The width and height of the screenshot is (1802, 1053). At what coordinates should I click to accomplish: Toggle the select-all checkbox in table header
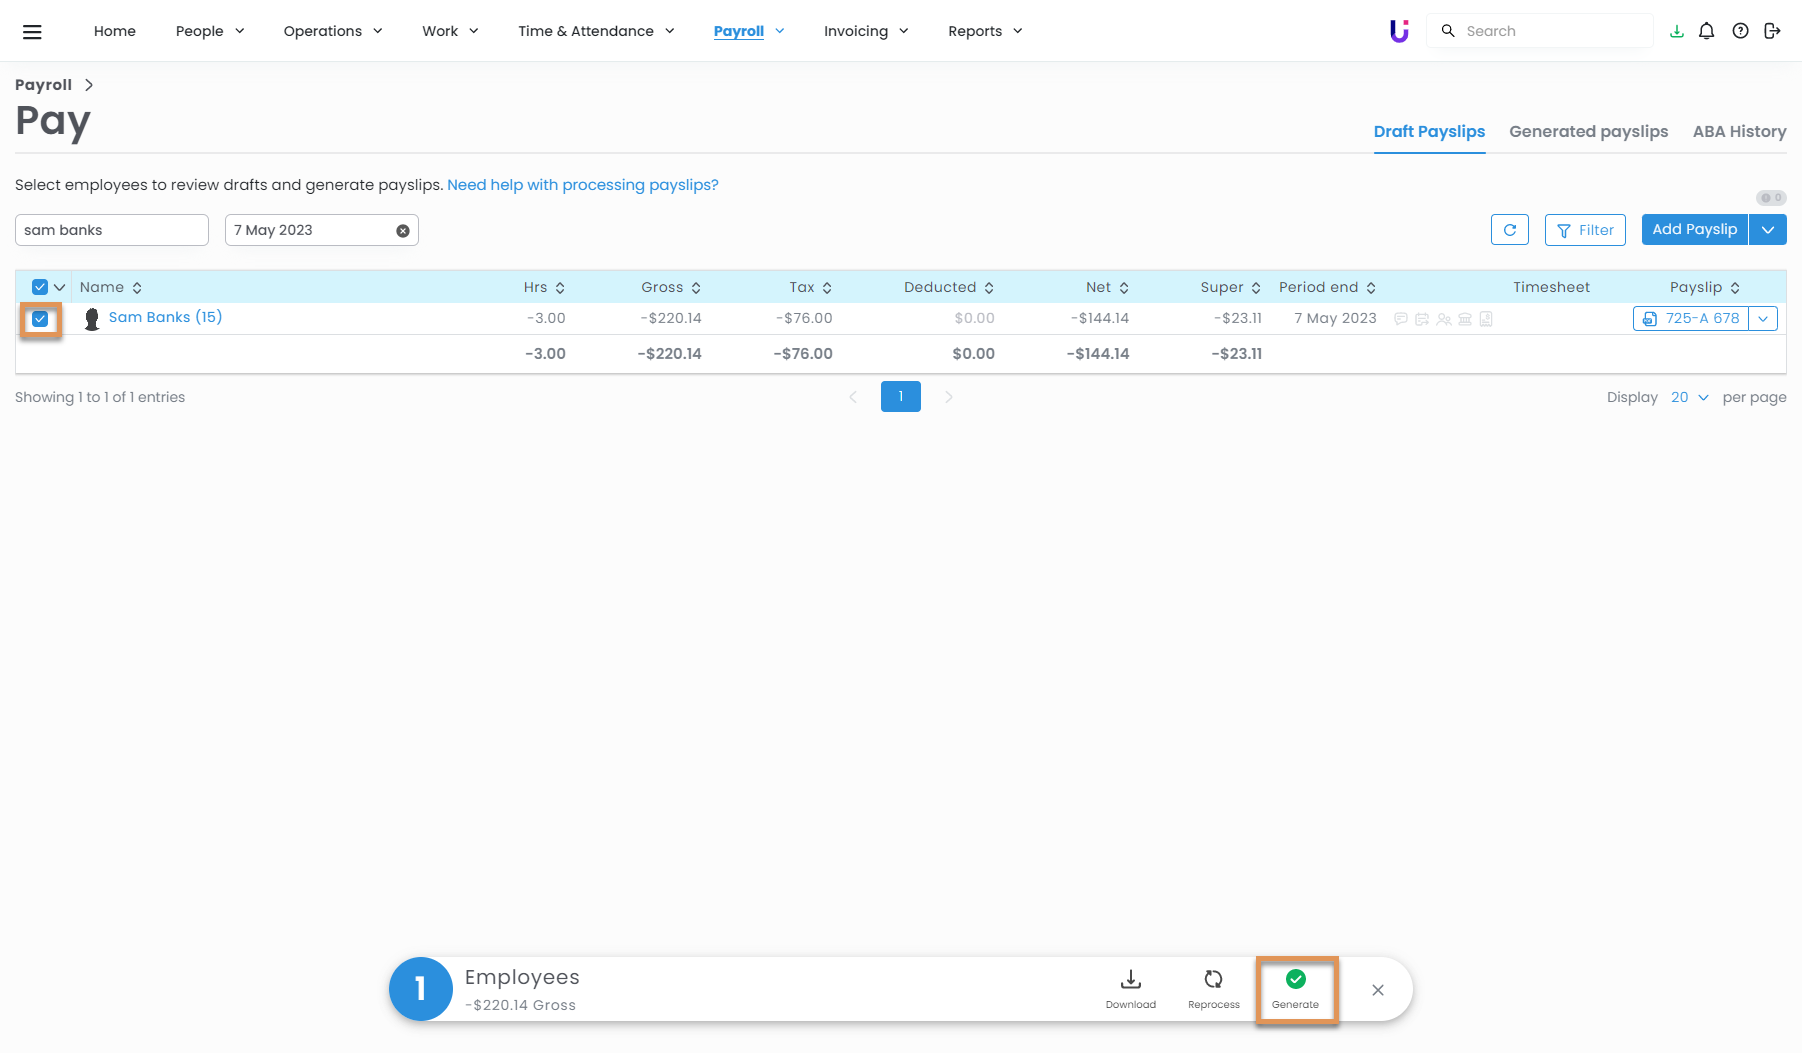[40, 287]
